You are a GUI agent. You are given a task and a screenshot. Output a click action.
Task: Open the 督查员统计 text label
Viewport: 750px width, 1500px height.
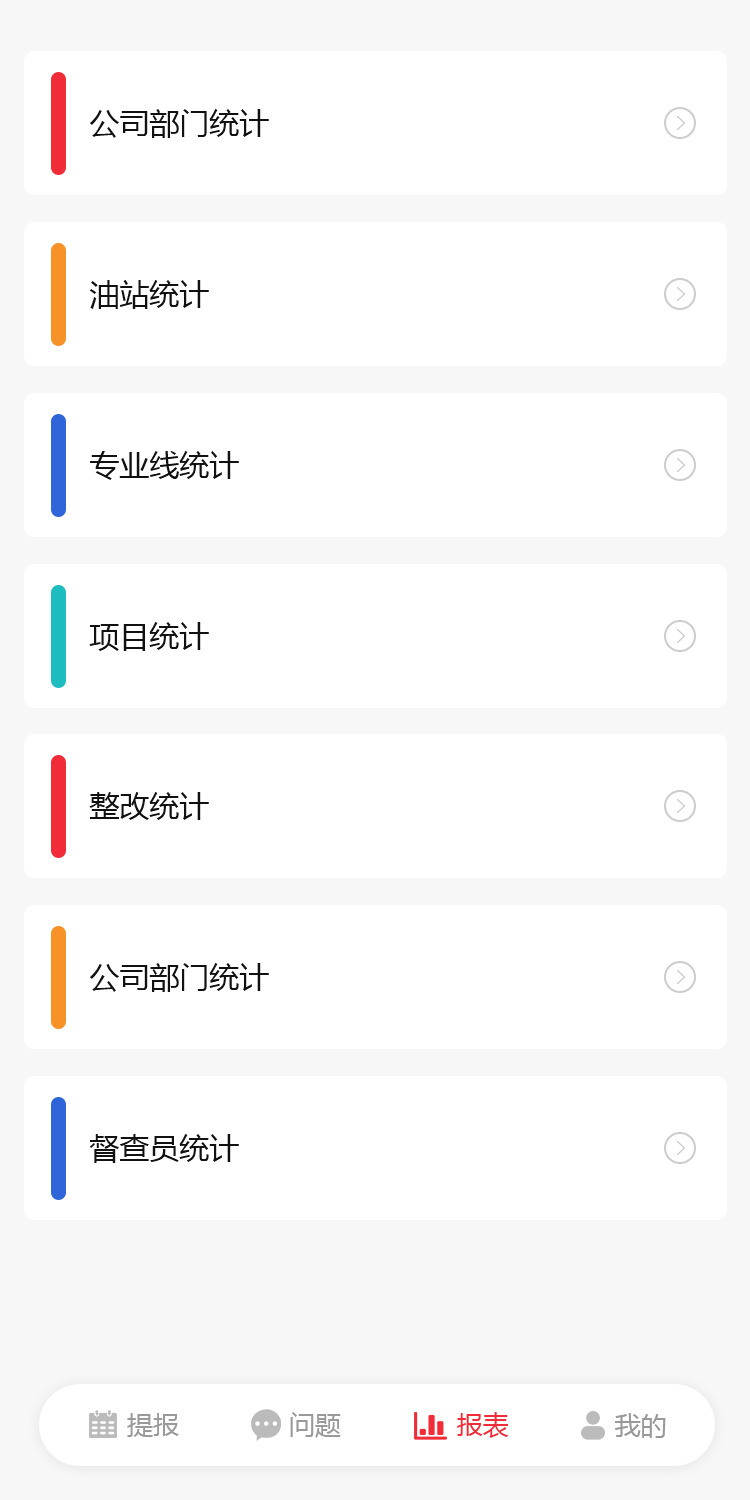click(x=164, y=1149)
